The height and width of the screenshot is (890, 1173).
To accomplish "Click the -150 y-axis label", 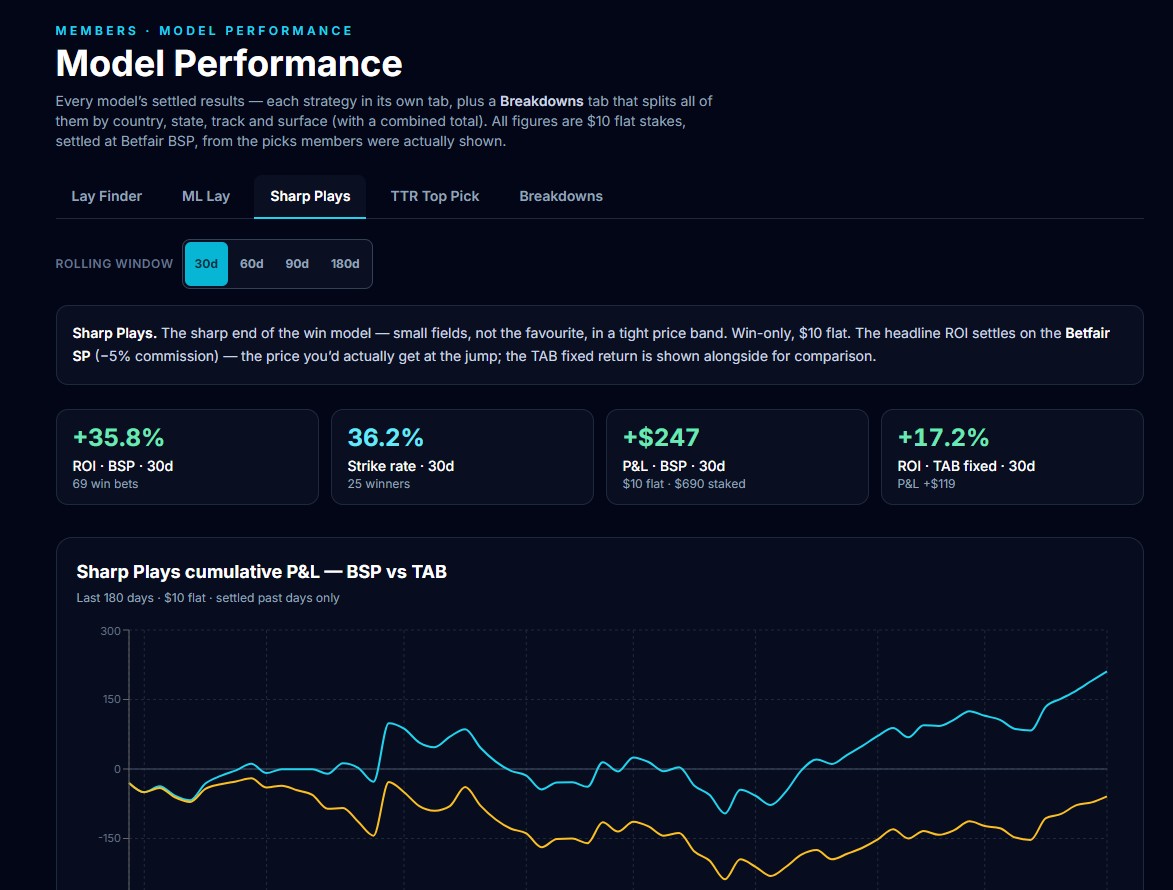I will pos(109,838).
